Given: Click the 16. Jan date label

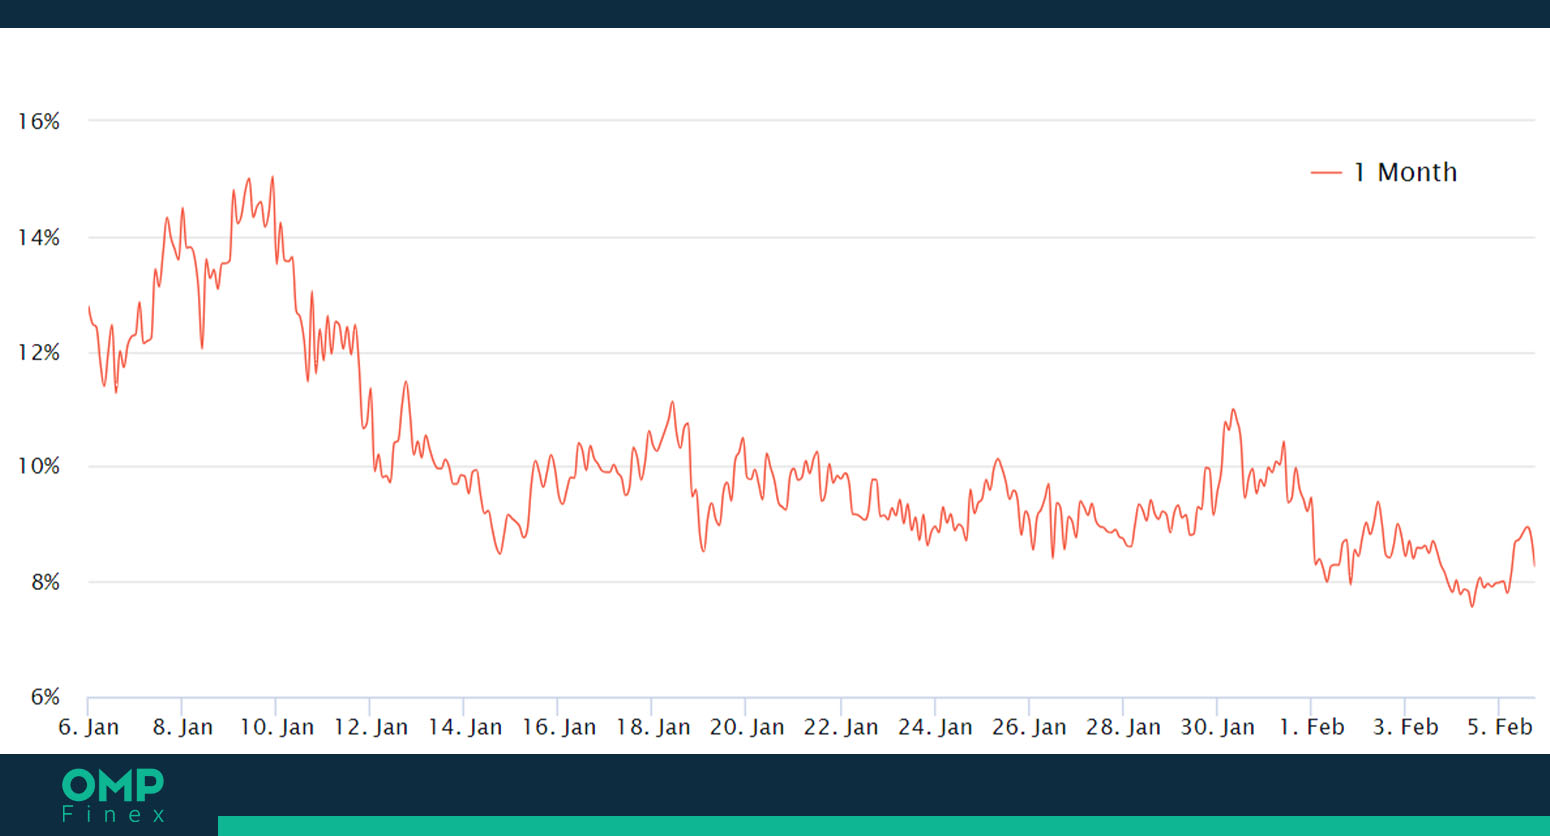Looking at the screenshot, I should [559, 727].
